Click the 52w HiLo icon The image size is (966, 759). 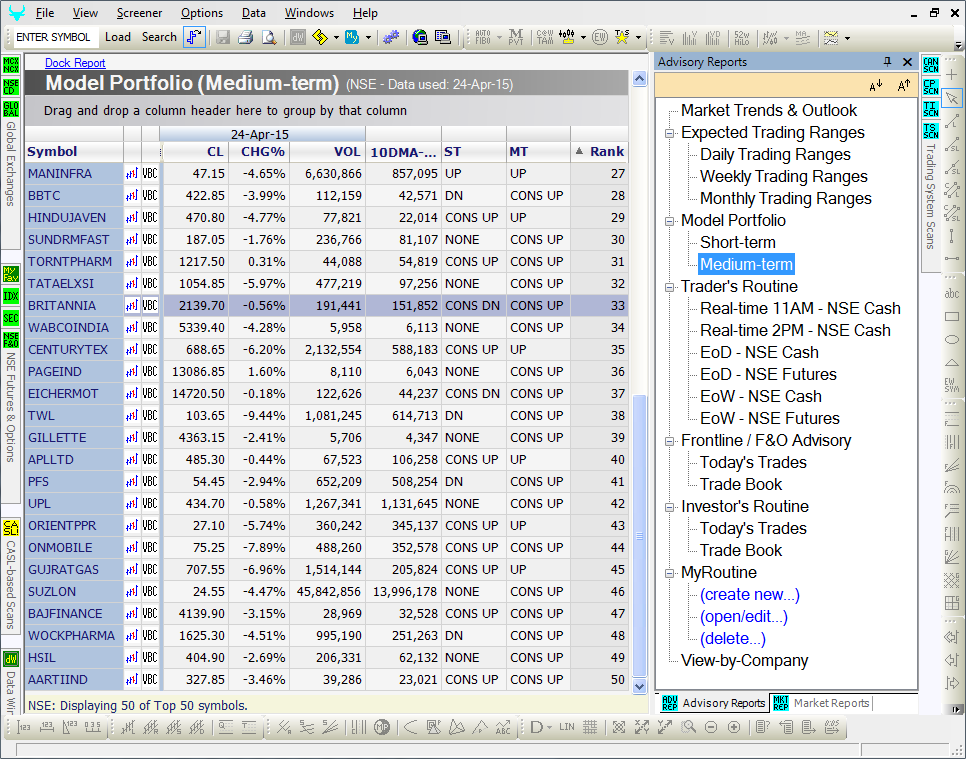(x=742, y=38)
